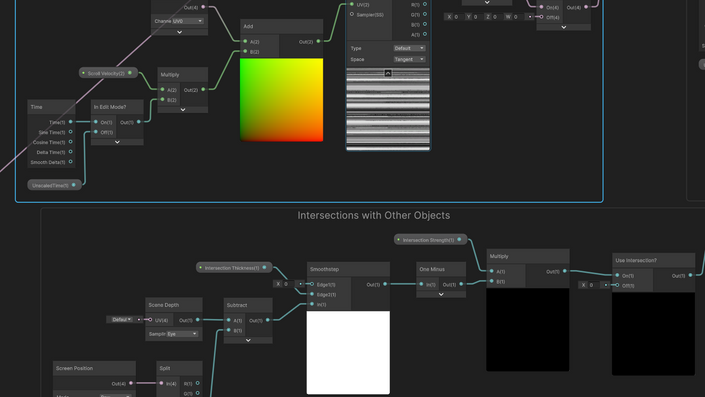Image resolution: width=705 pixels, height=397 pixels.
Task: Expand the chevron under the In Edit Mode? node
Action: point(117,142)
